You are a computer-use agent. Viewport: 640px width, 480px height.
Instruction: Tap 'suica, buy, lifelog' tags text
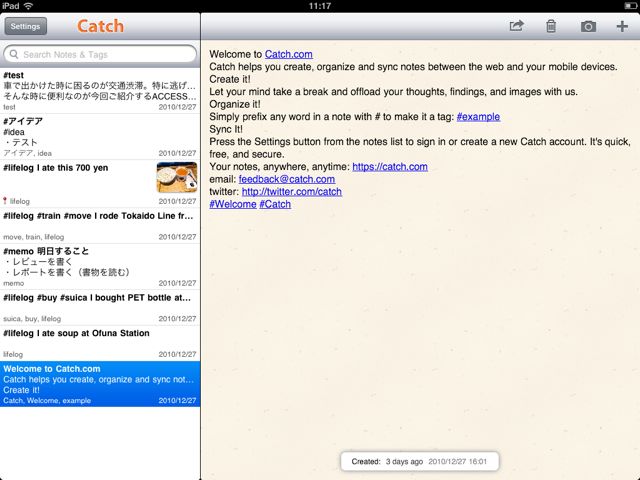[32, 319]
